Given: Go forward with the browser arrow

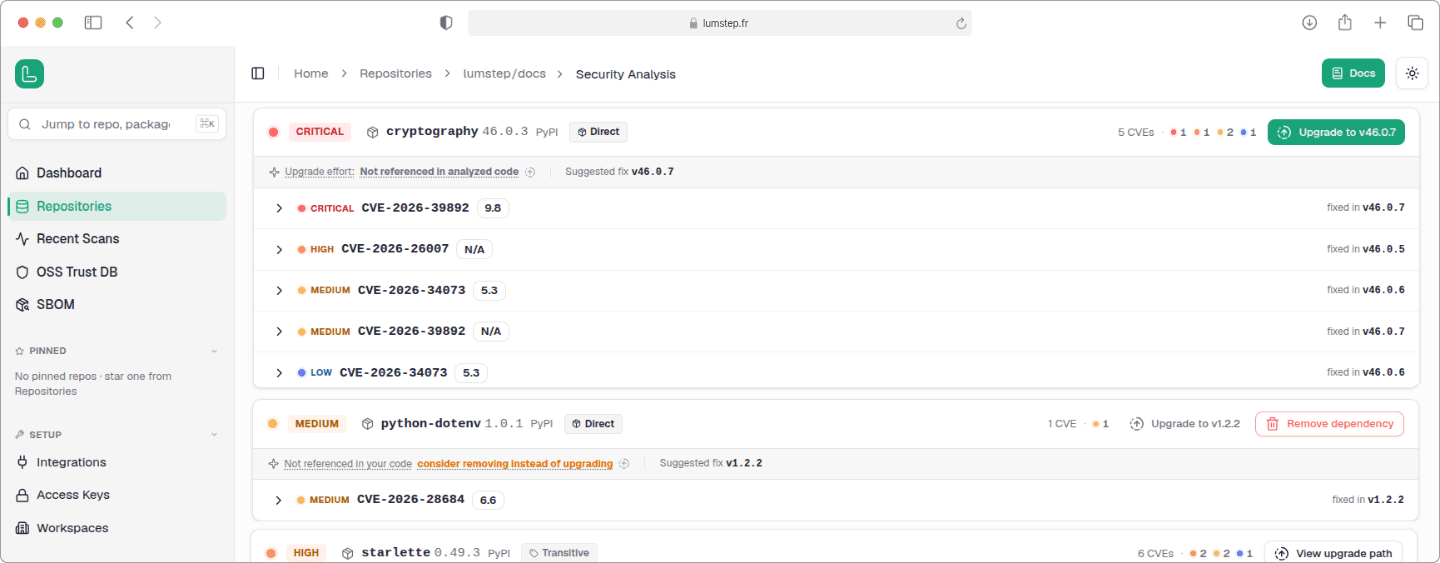Looking at the screenshot, I should coord(157,22).
